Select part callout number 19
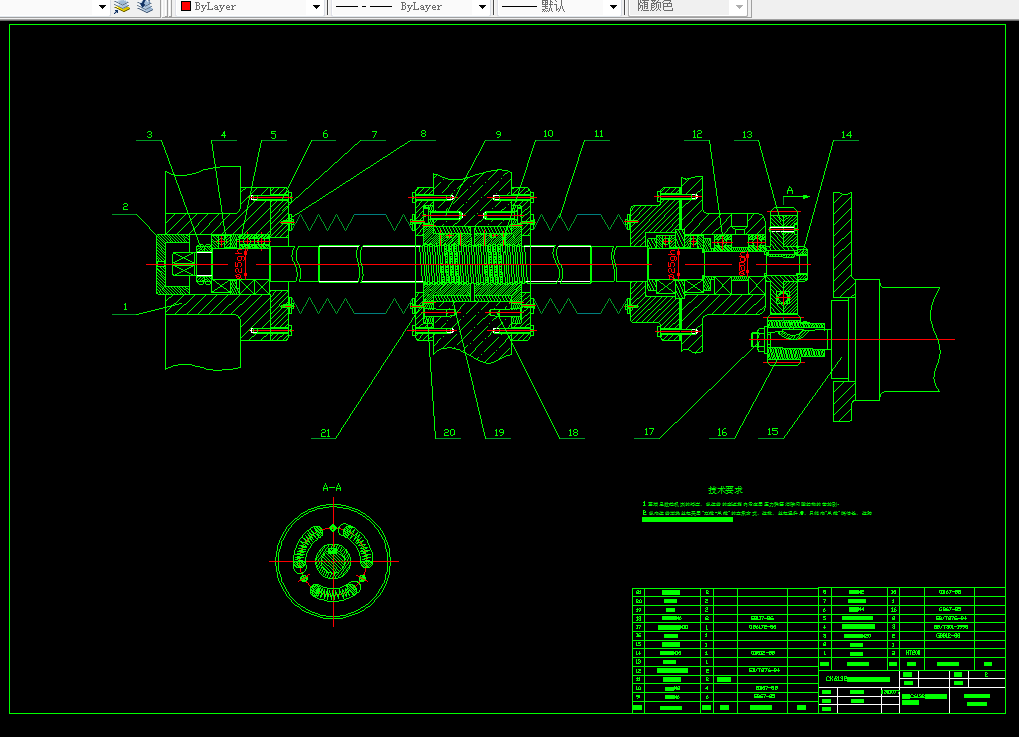 pos(499,432)
